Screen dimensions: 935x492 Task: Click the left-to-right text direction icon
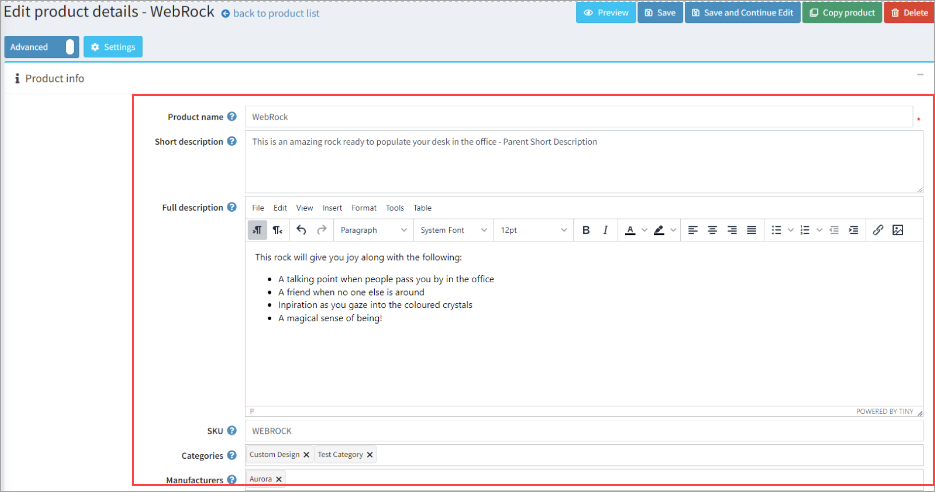(x=257, y=230)
